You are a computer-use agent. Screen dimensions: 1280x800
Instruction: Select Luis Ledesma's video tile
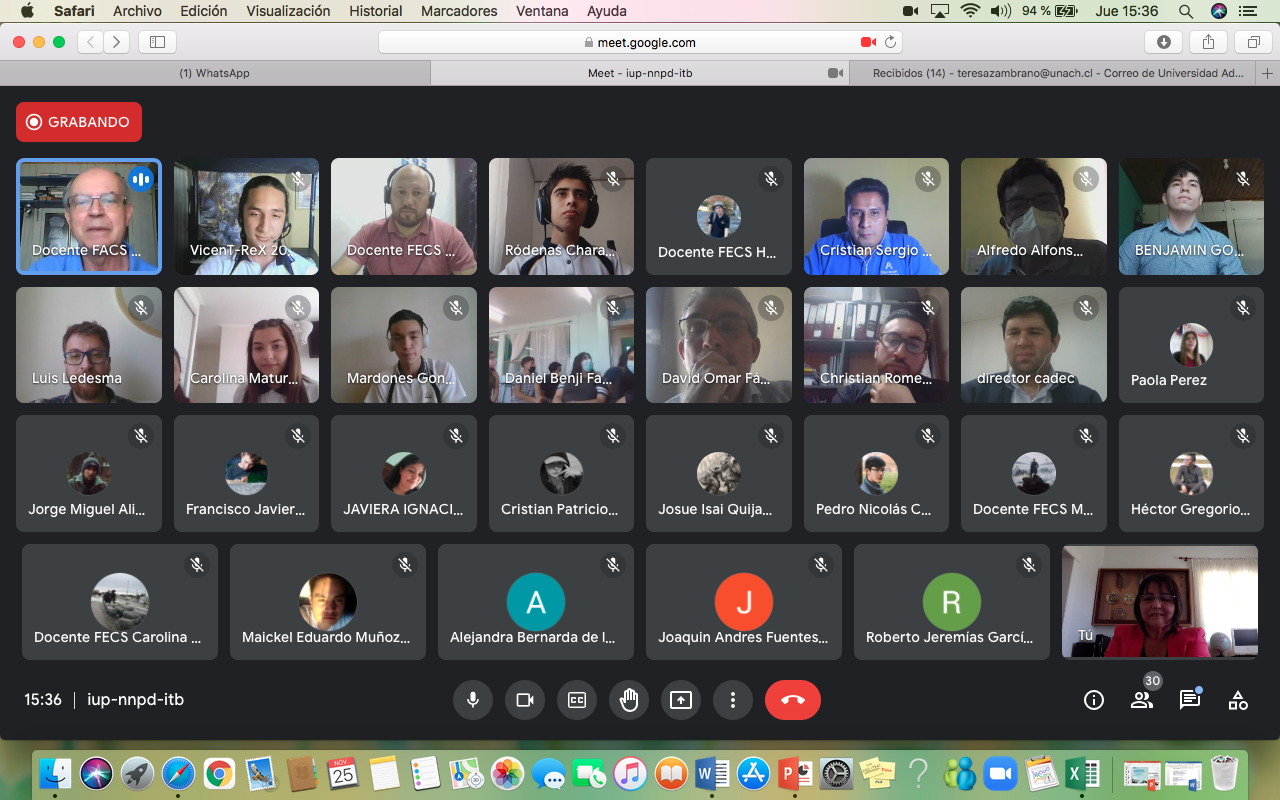pos(89,345)
